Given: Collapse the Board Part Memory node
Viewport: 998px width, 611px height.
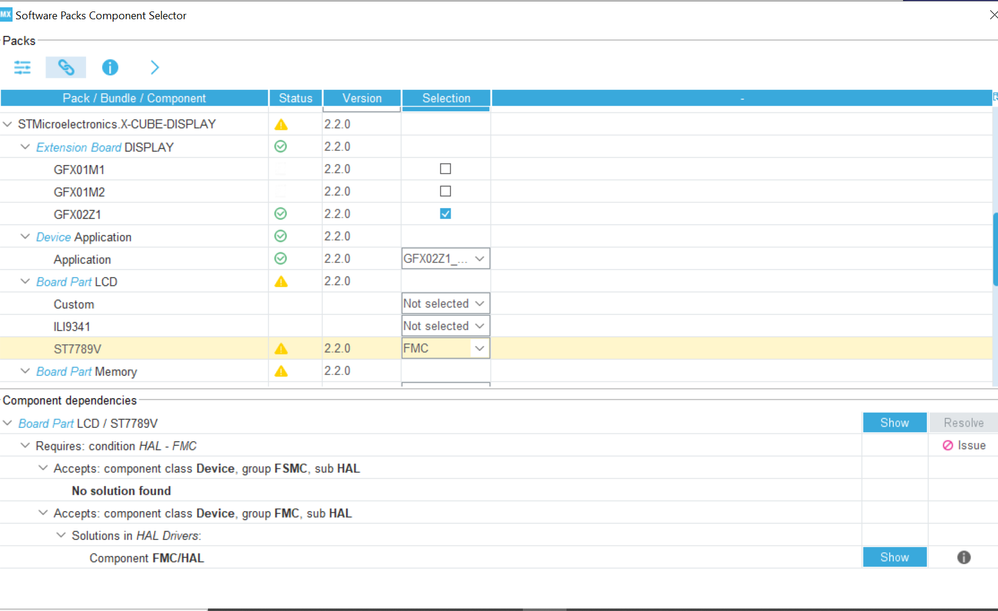Looking at the screenshot, I should click(x=25, y=371).
